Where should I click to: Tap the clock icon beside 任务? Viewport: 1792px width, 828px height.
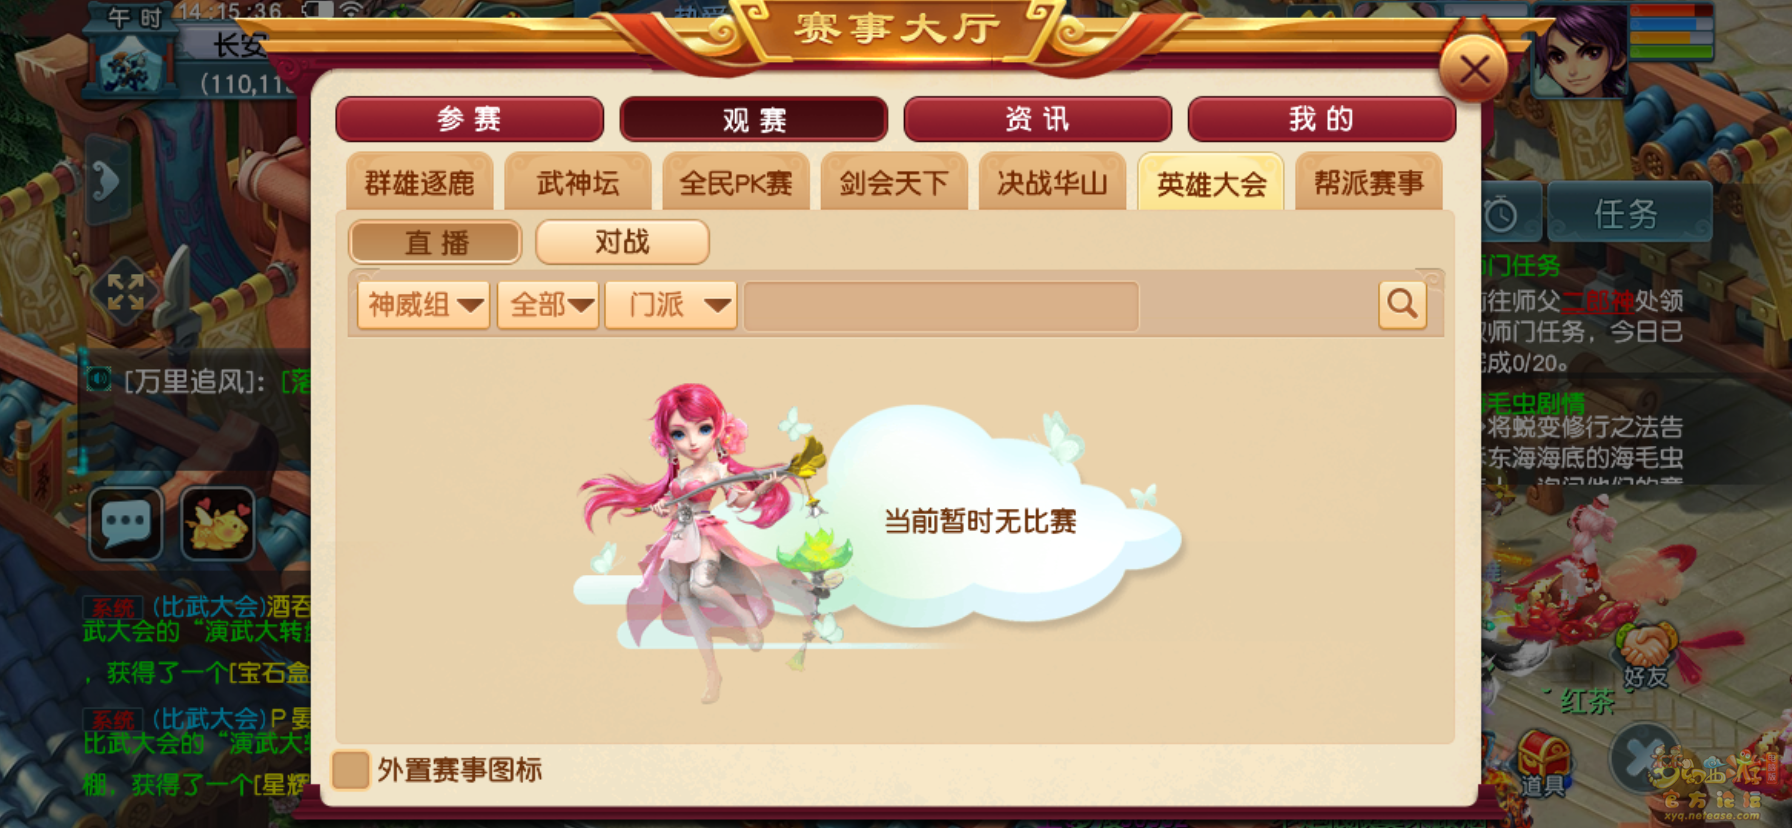(x=1500, y=213)
